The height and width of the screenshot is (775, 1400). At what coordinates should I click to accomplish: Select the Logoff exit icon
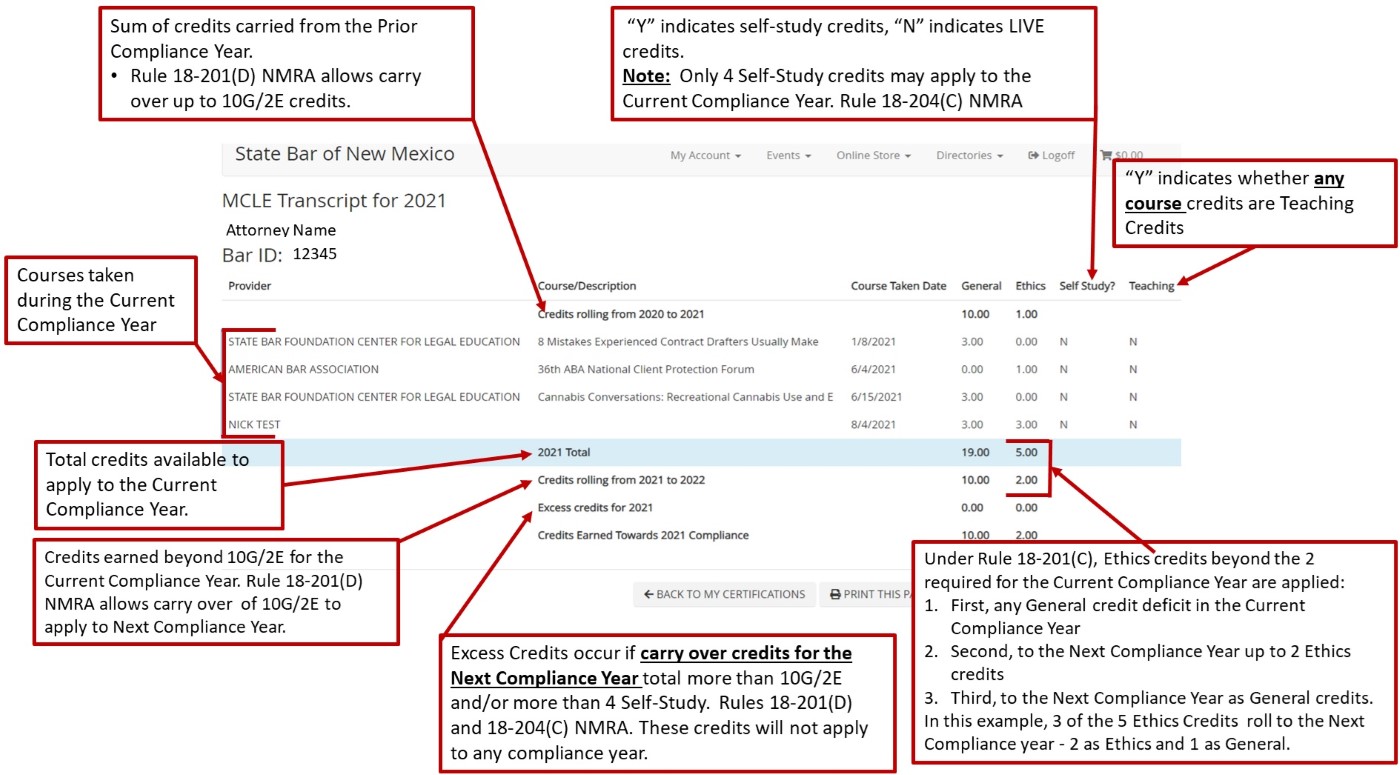pos(1030,155)
